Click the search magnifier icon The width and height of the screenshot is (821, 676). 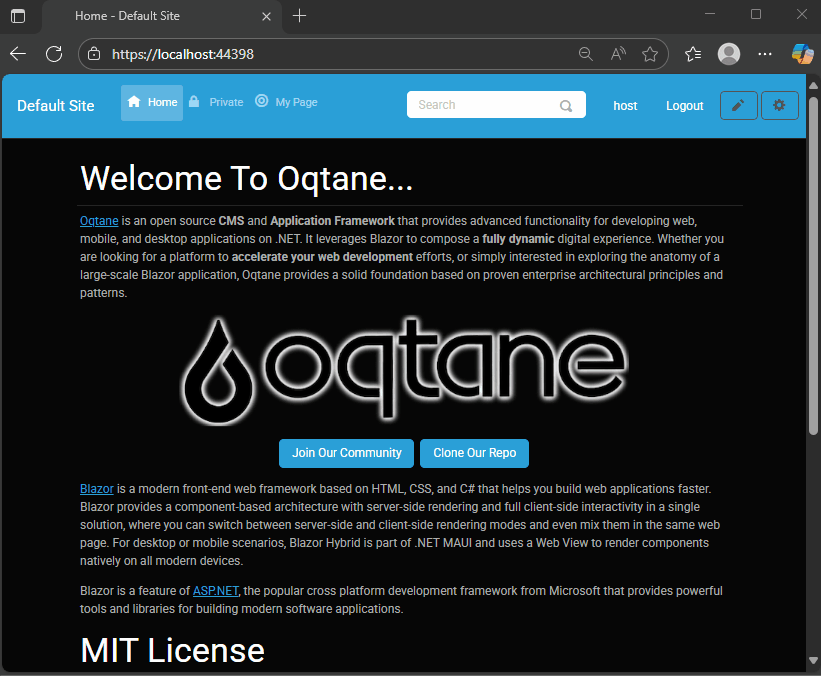(566, 105)
